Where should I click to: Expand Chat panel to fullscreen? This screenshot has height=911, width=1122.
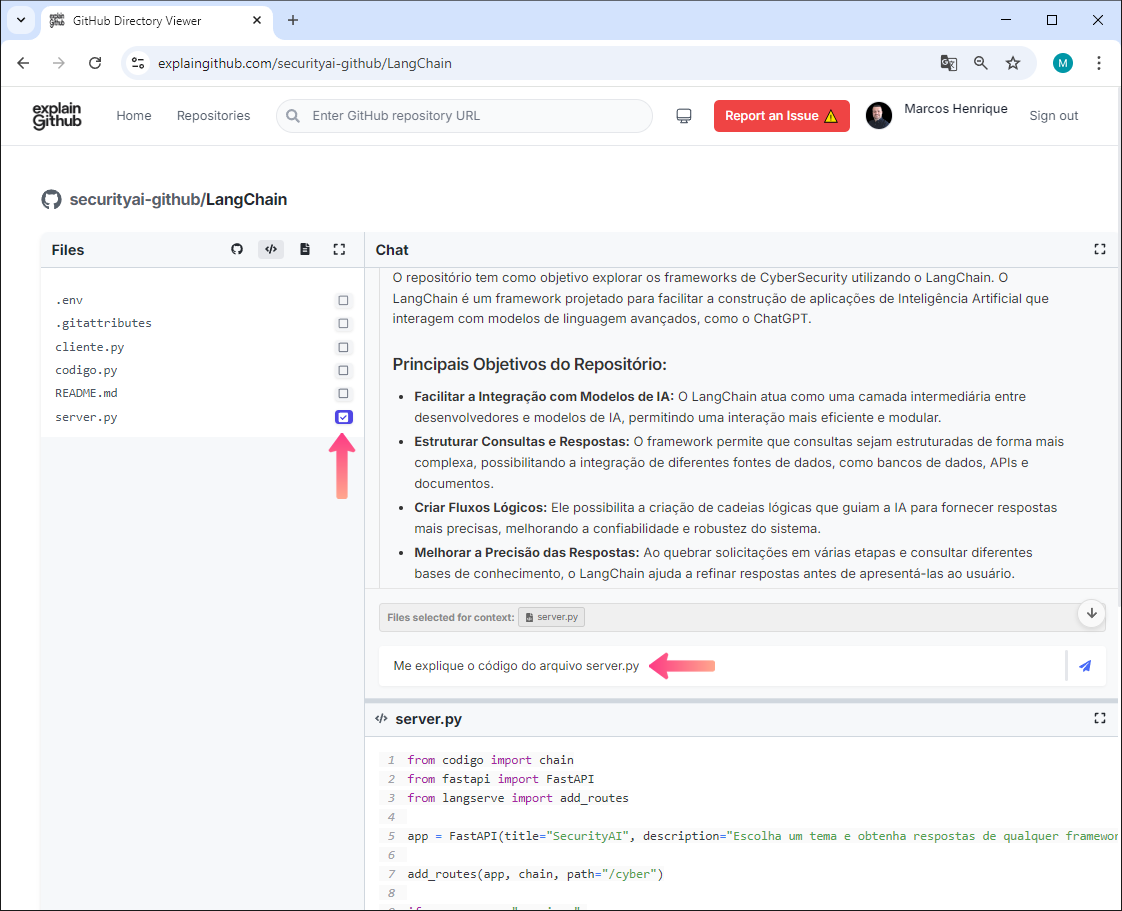(1100, 249)
